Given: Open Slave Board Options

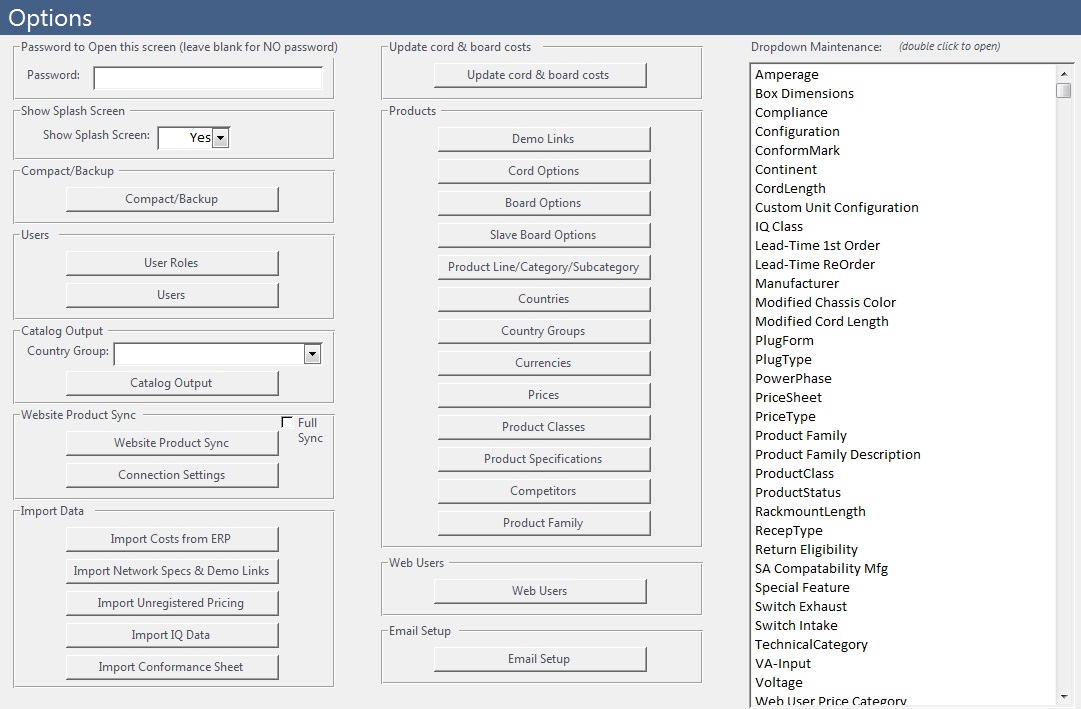Looking at the screenshot, I should coord(543,234).
